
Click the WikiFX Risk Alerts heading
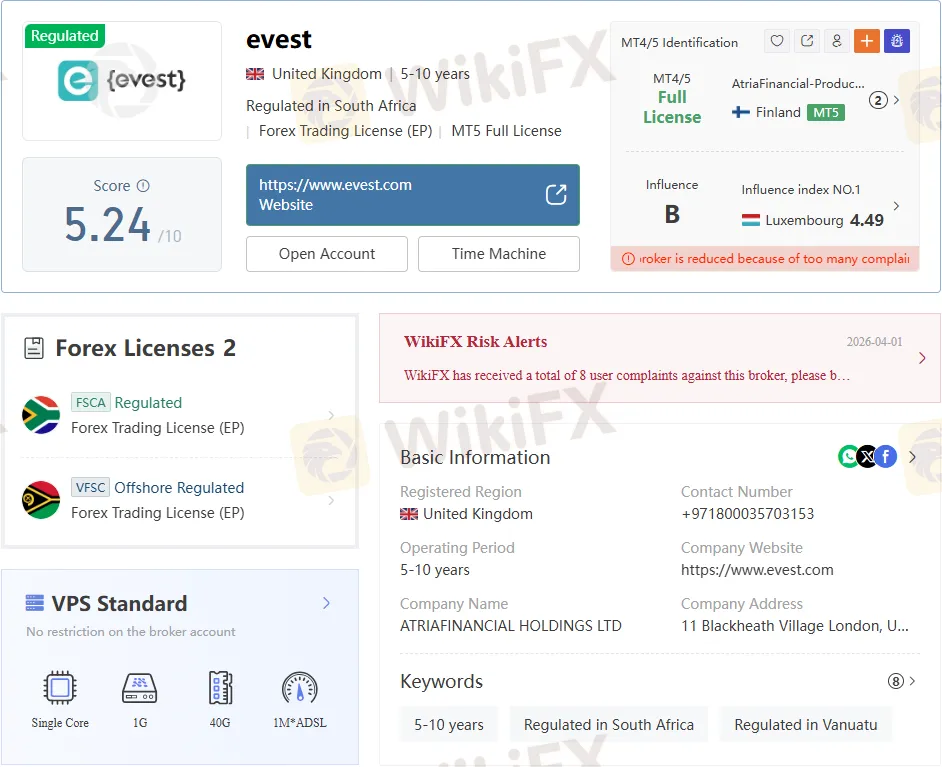click(475, 341)
